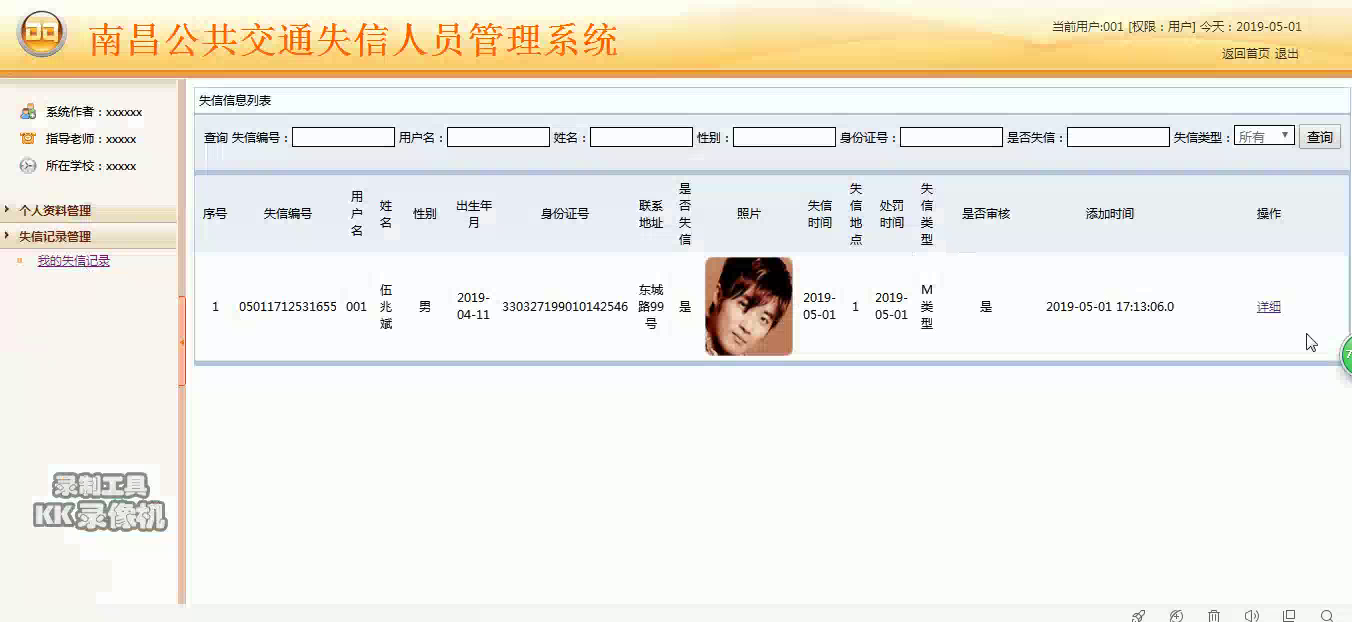Focus the 失信编号 input field

pyautogui.click(x=343, y=137)
